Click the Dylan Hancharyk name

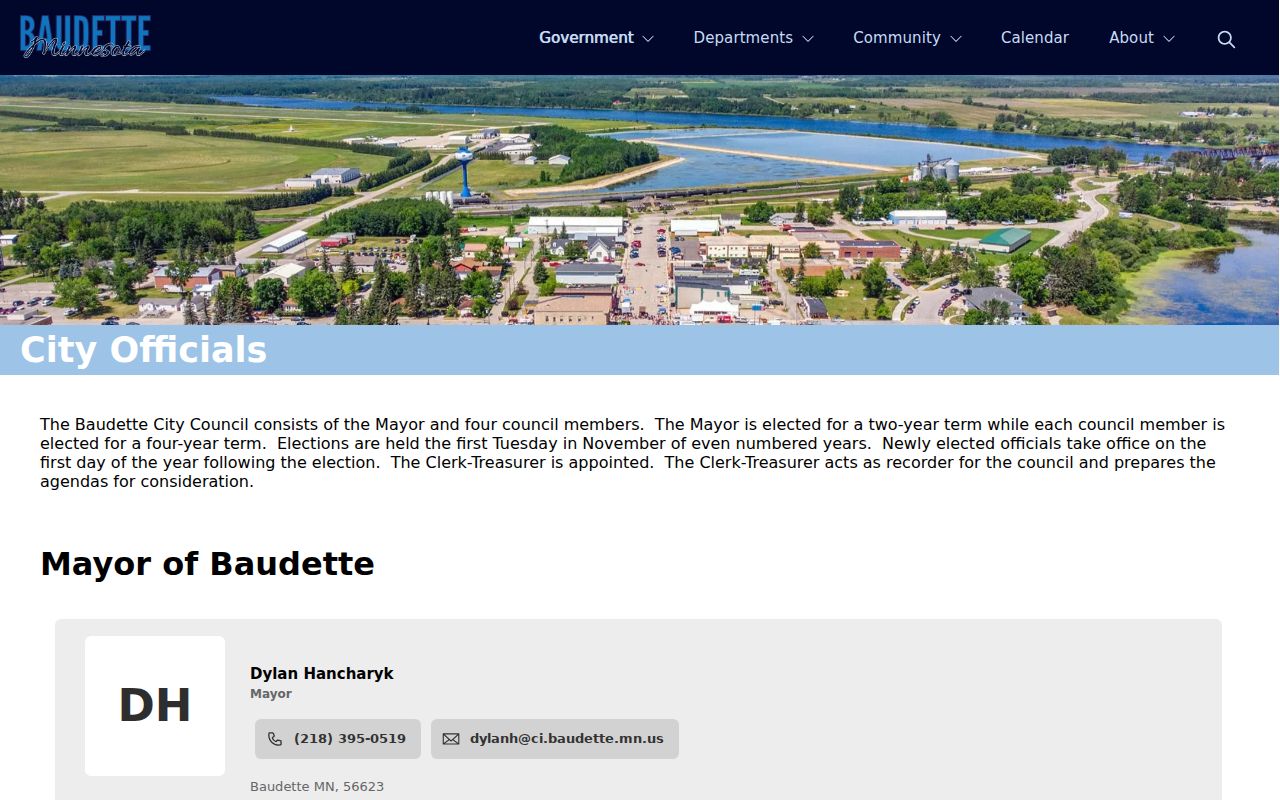pyautogui.click(x=322, y=674)
